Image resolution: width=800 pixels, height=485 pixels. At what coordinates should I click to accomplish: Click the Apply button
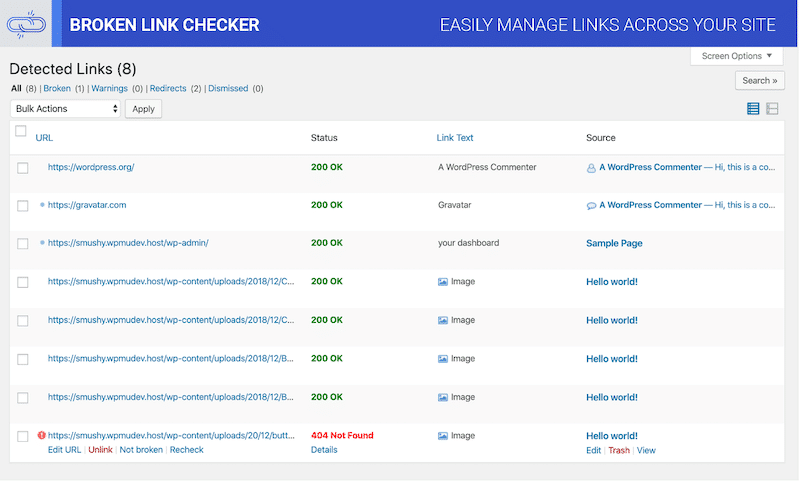pos(143,109)
